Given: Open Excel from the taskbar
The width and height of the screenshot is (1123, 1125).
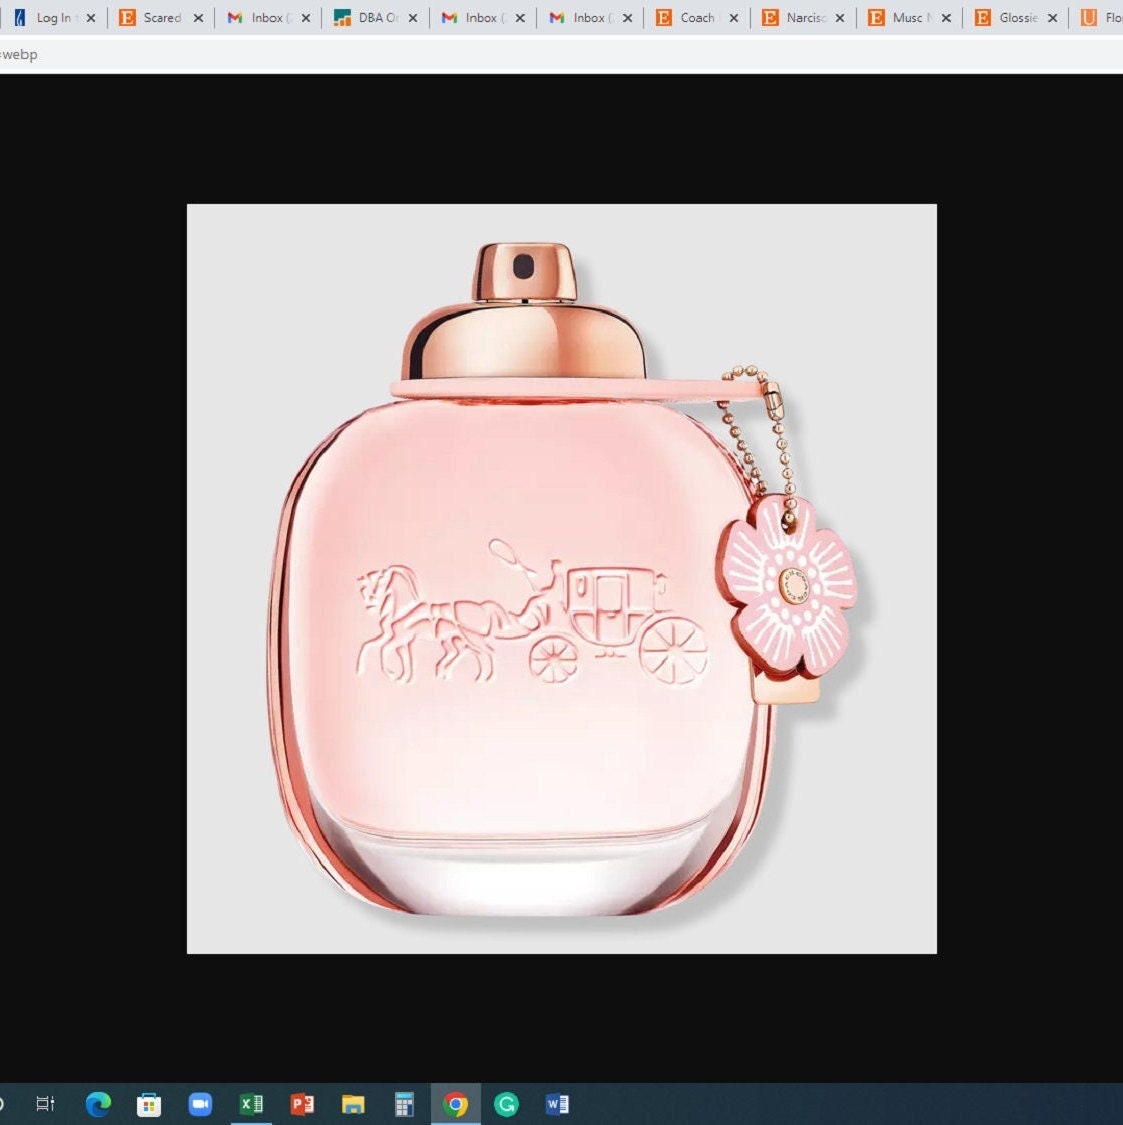Looking at the screenshot, I should (x=251, y=1103).
